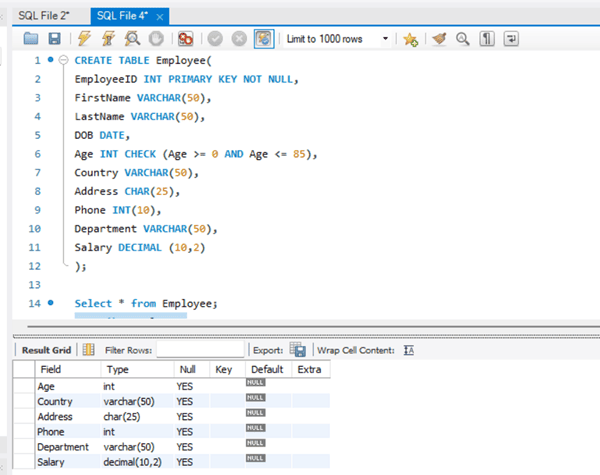Export recordset with Export icon

pyautogui.click(x=298, y=349)
